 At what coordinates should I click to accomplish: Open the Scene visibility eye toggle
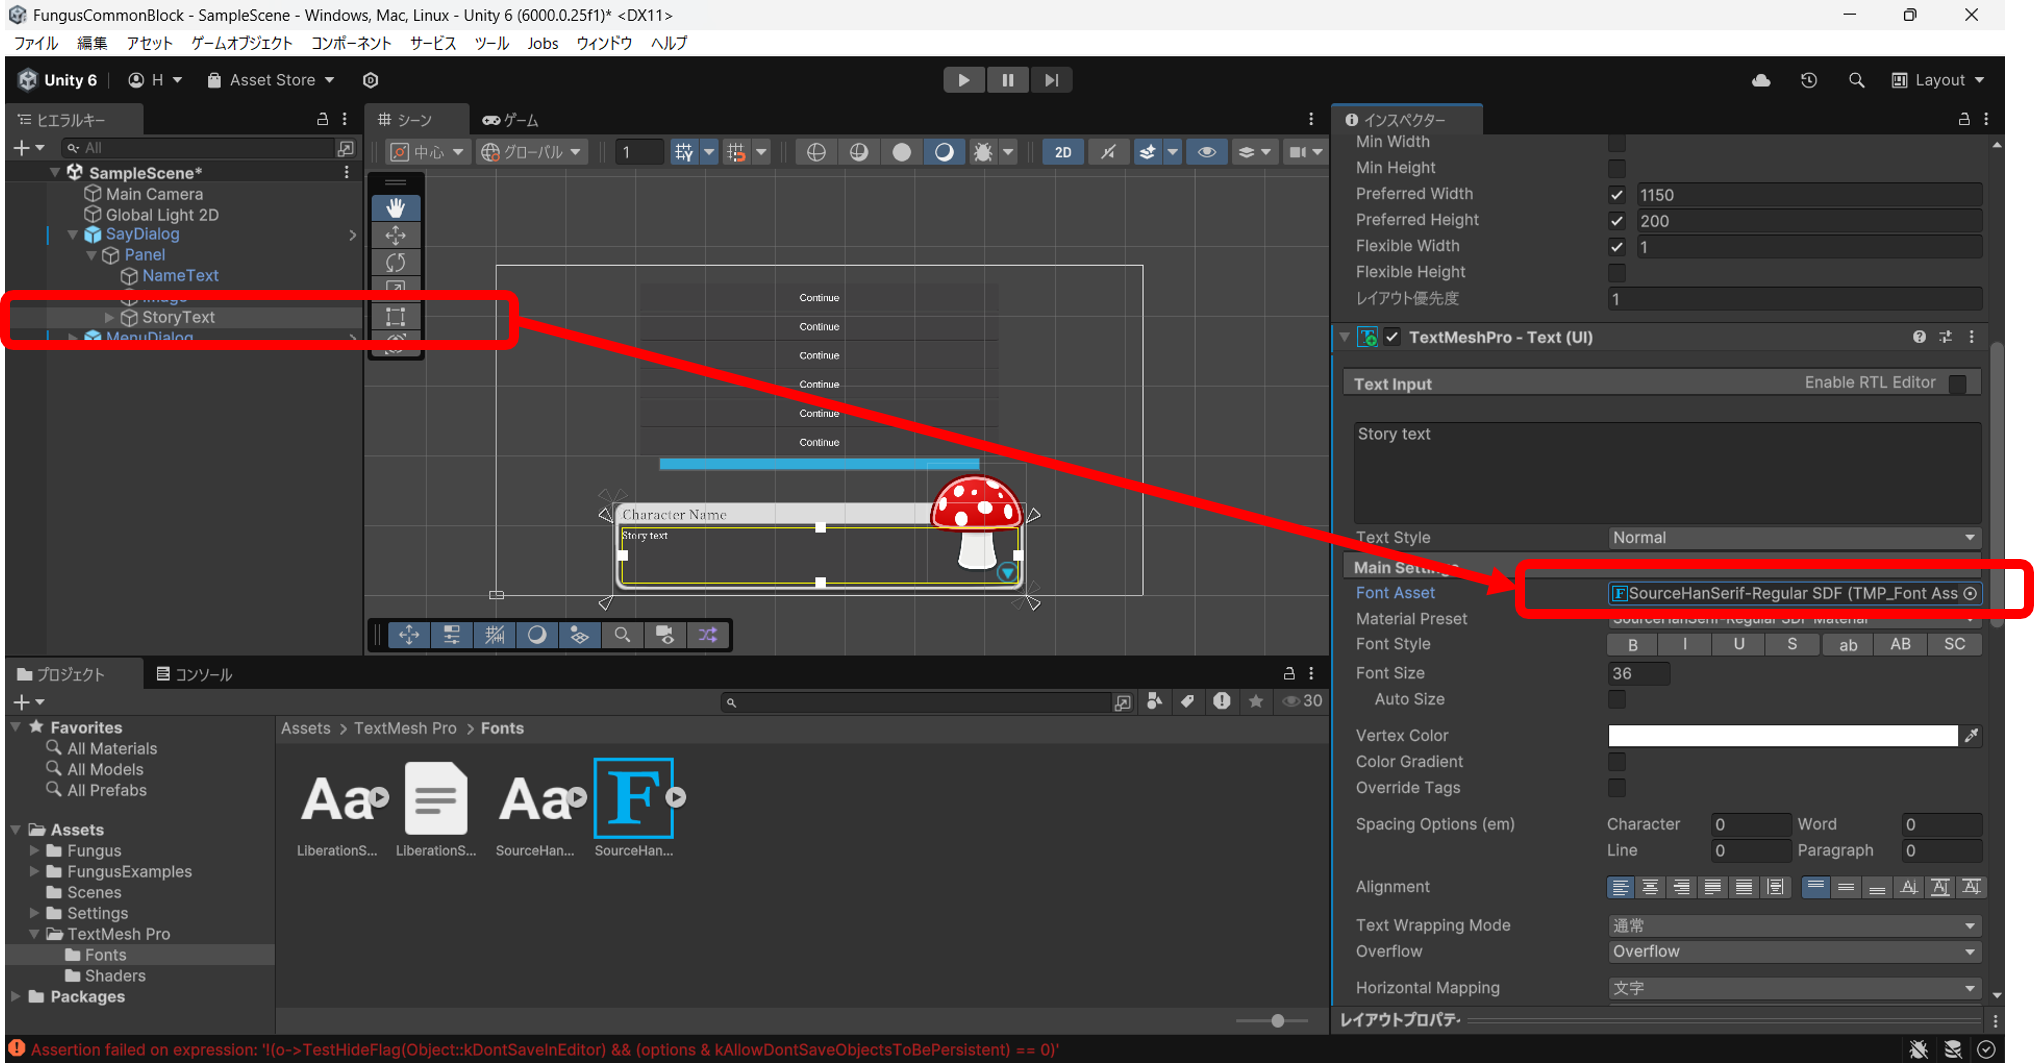1207,152
